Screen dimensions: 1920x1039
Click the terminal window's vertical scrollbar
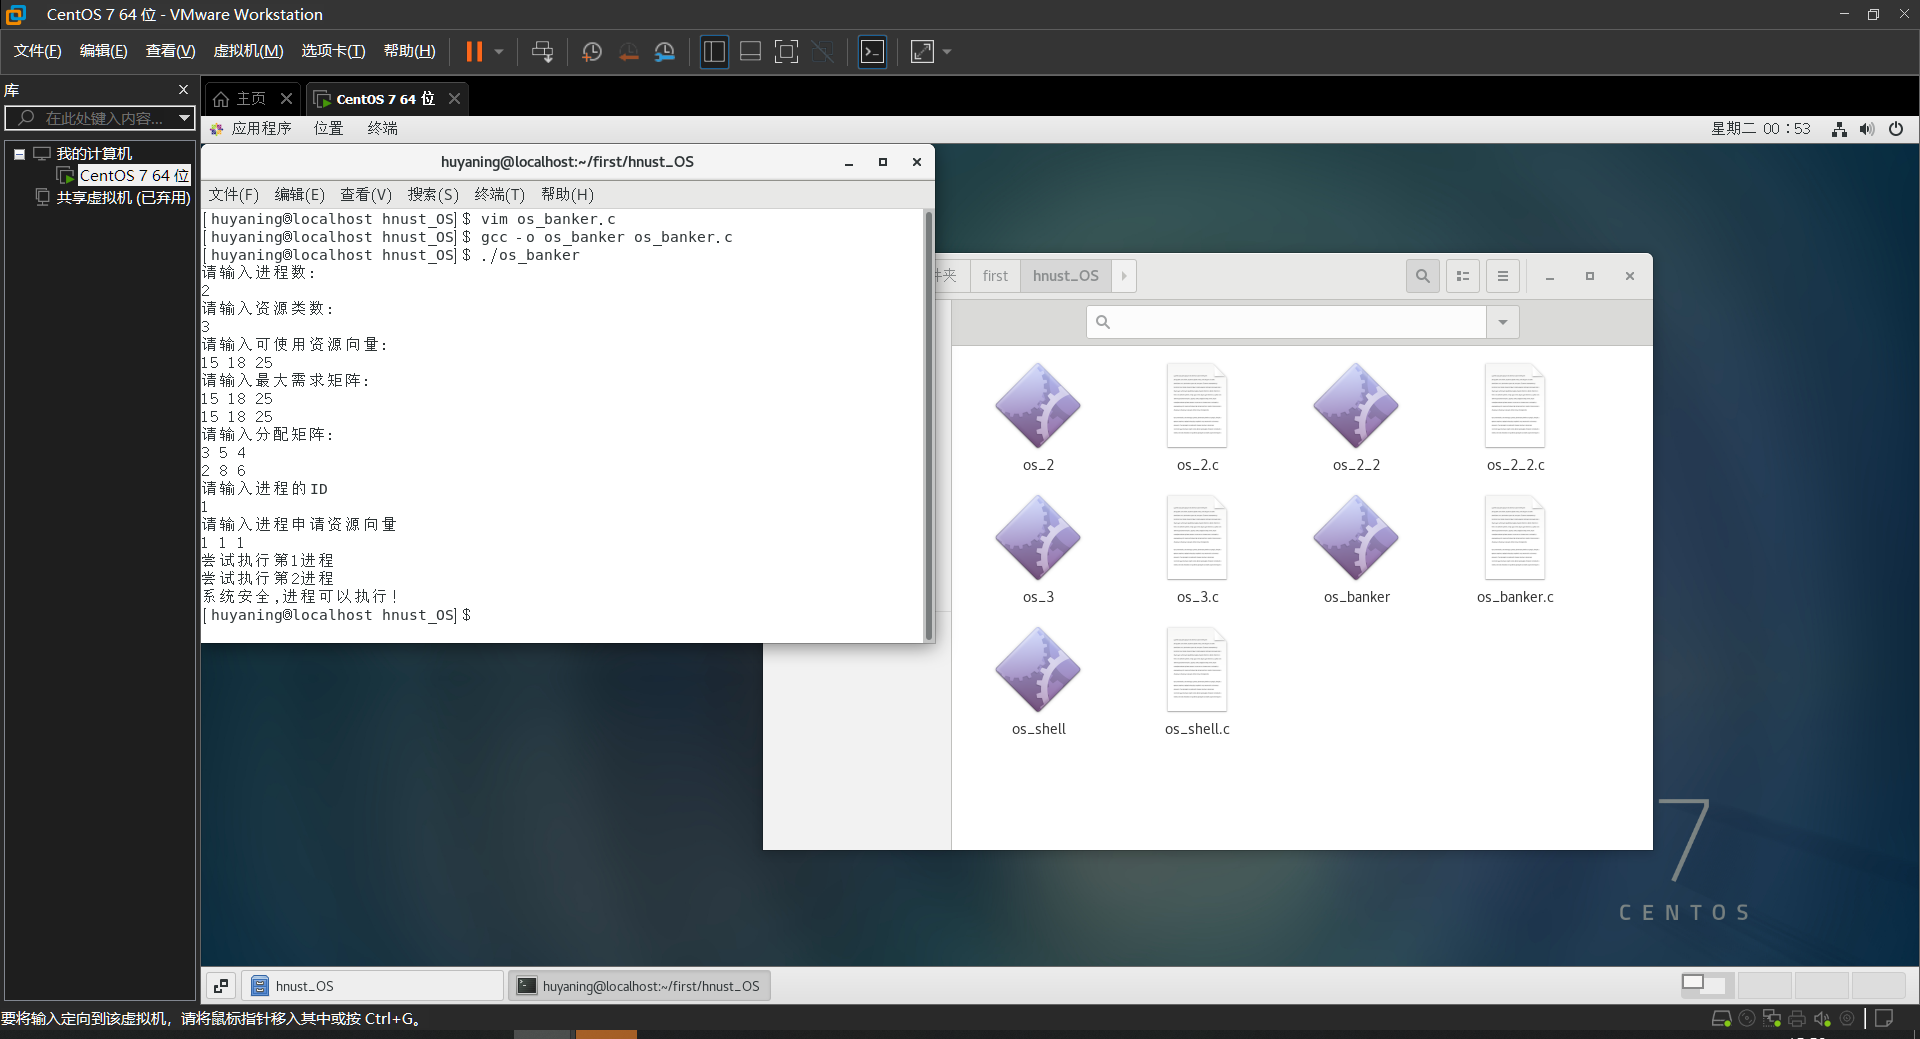(928, 425)
